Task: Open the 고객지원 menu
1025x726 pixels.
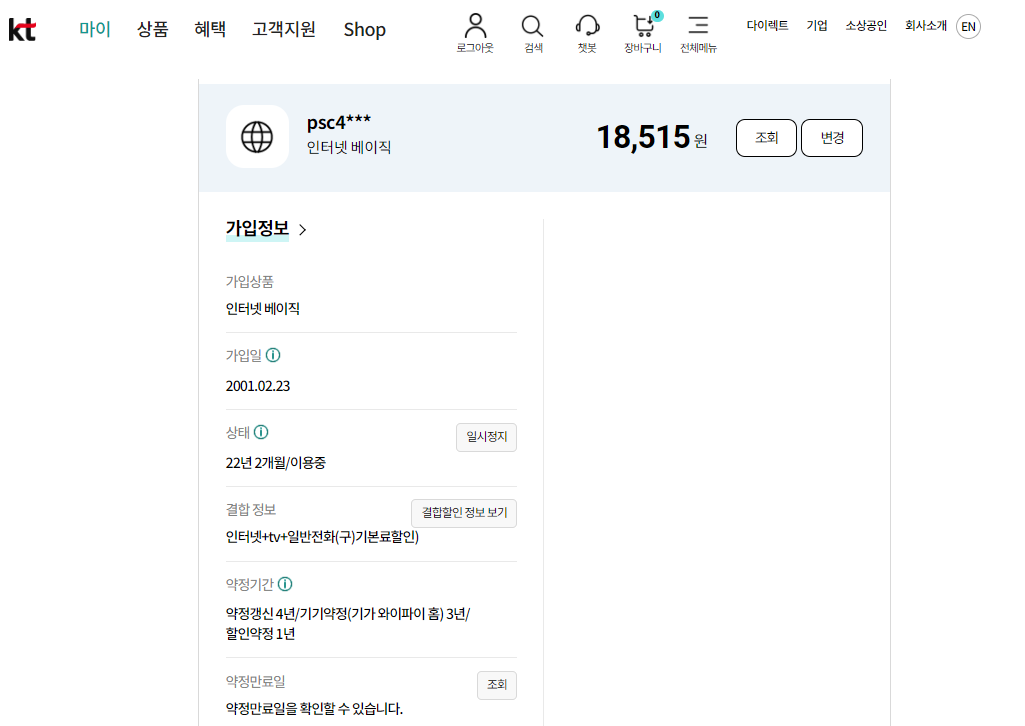Action: (284, 29)
